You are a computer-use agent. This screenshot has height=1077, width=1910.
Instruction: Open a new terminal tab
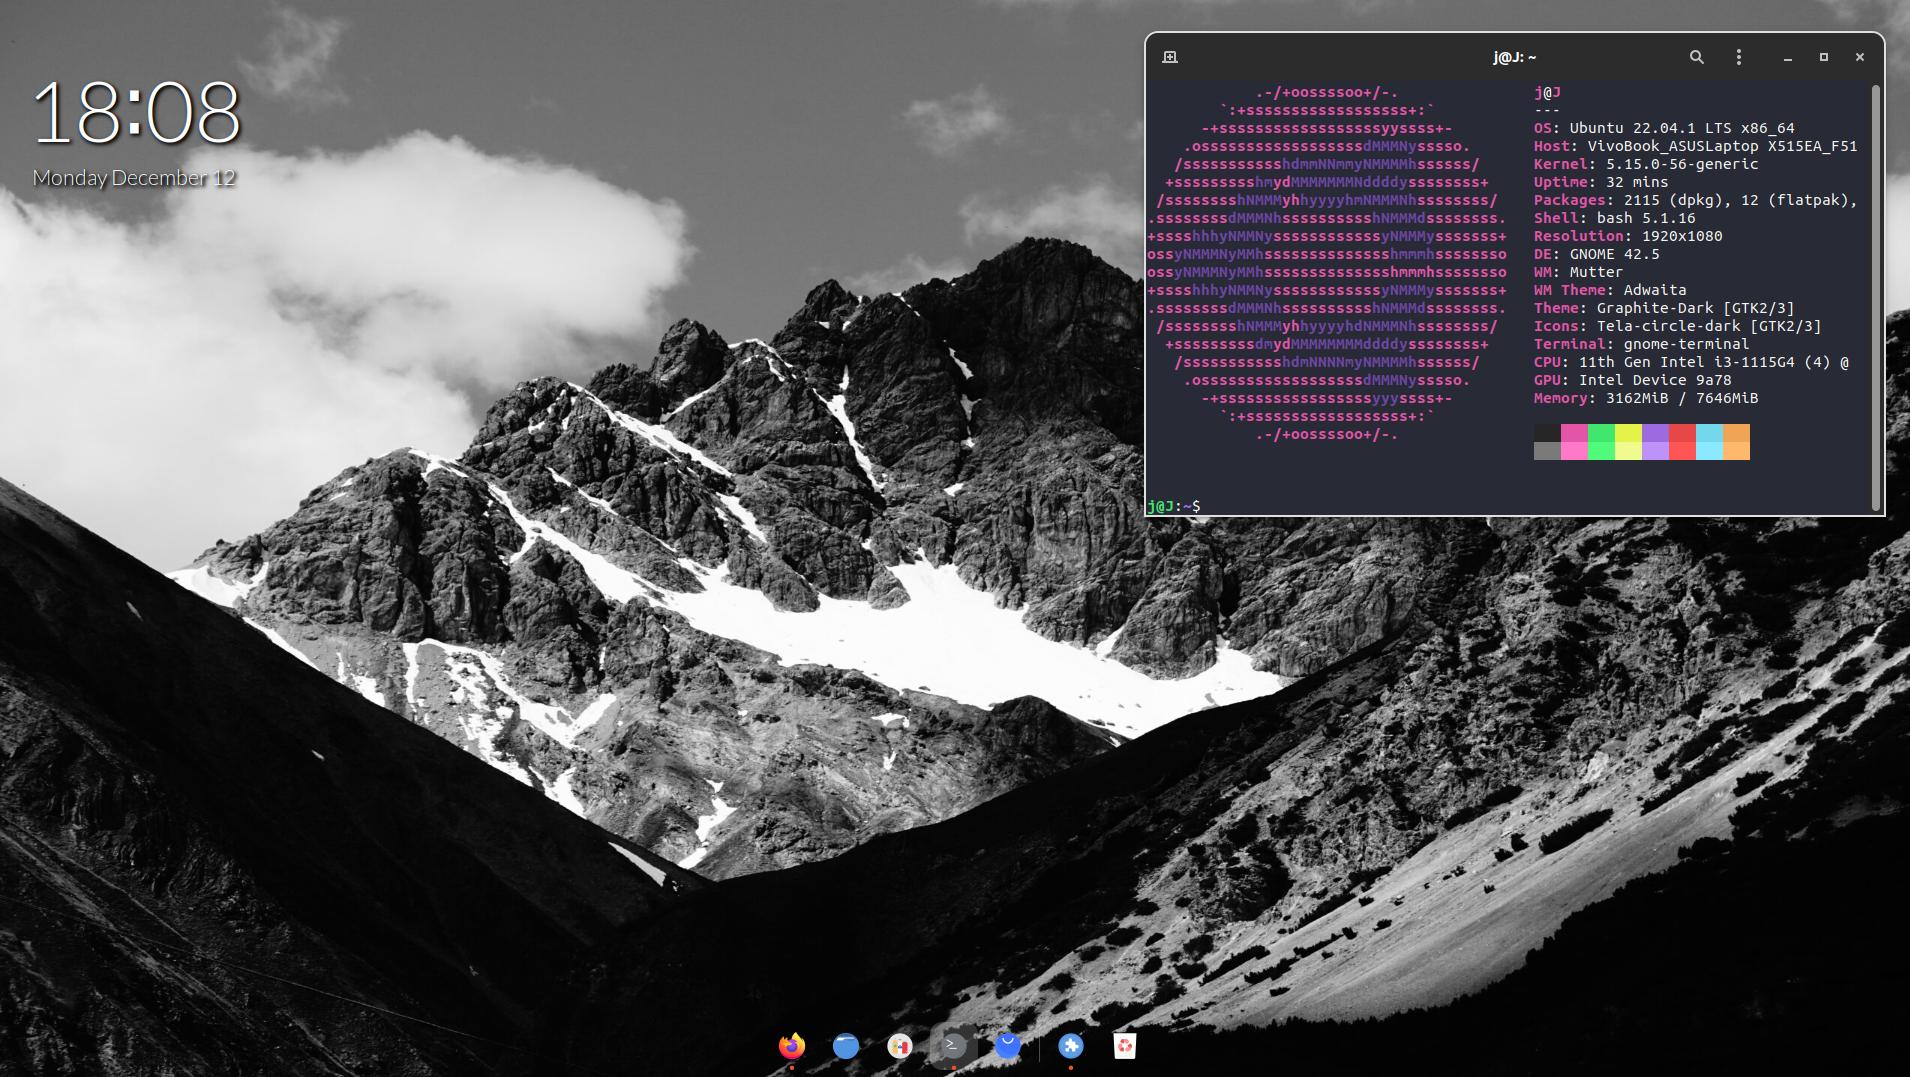tap(1170, 57)
